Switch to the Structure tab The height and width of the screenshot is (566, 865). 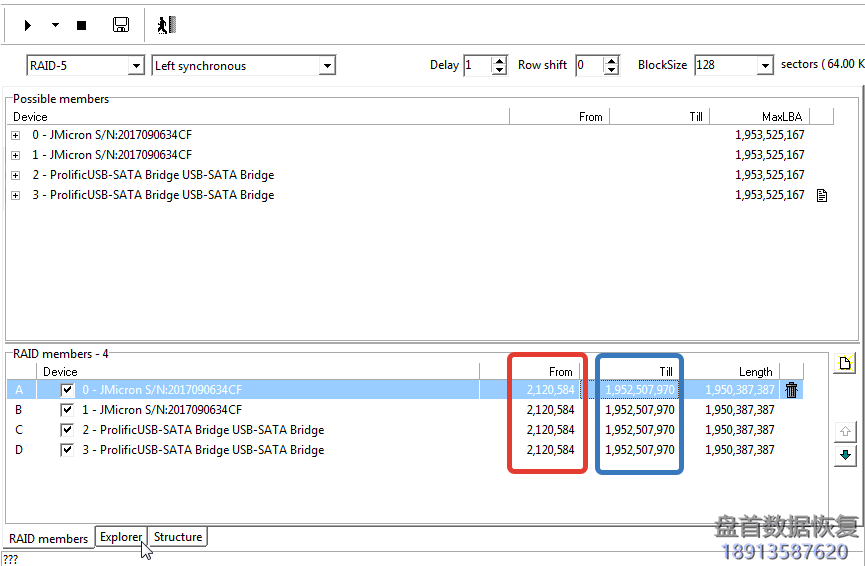(178, 537)
